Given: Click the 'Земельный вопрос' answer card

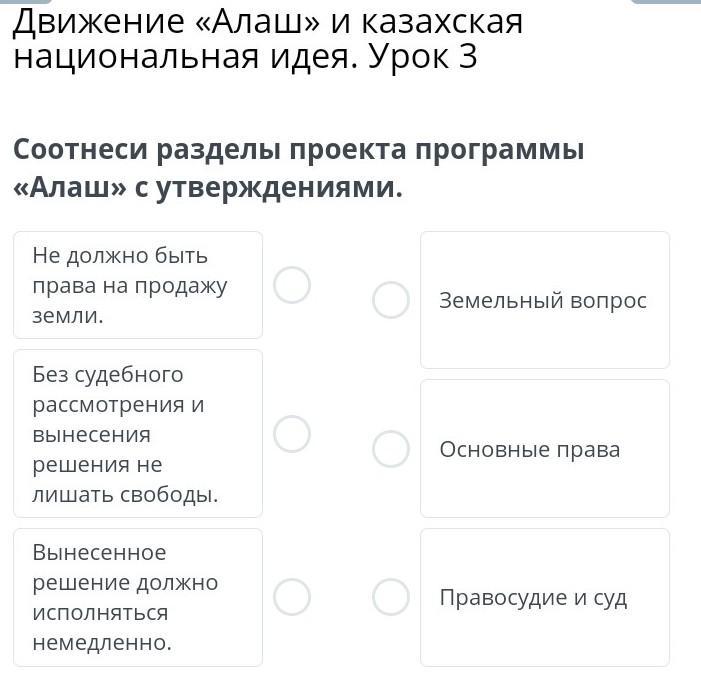Looking at the screenshot, I should (545, 300).
